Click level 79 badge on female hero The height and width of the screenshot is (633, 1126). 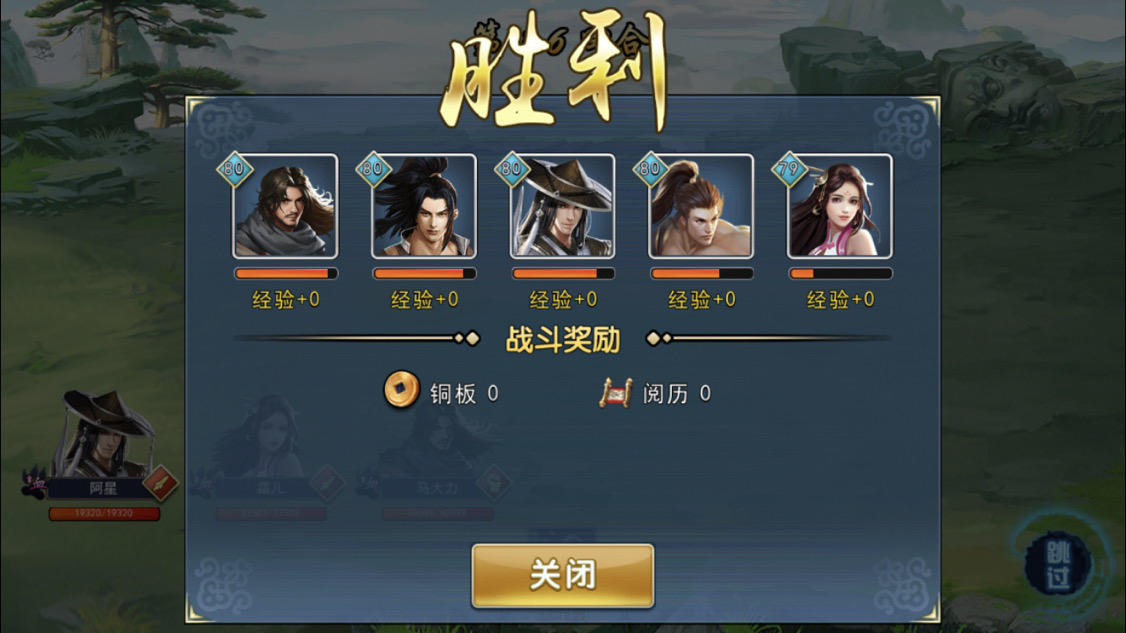coord(789,170)
